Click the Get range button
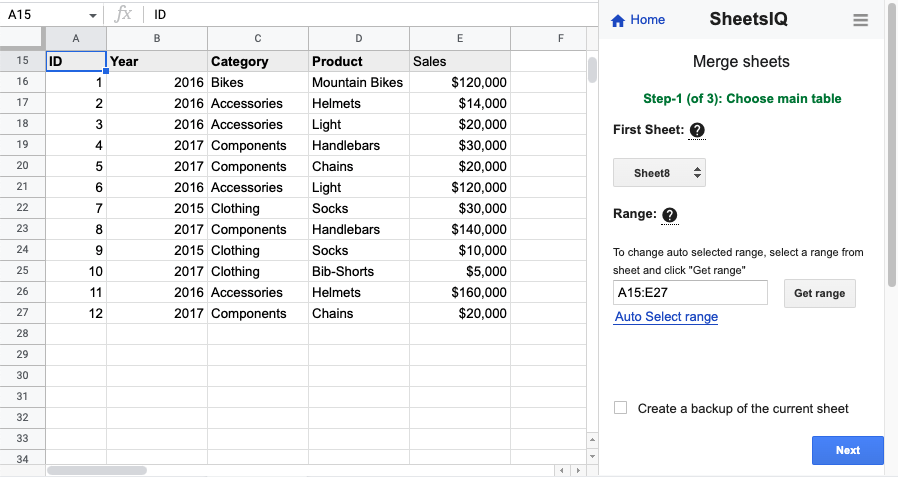 point(820,293)
